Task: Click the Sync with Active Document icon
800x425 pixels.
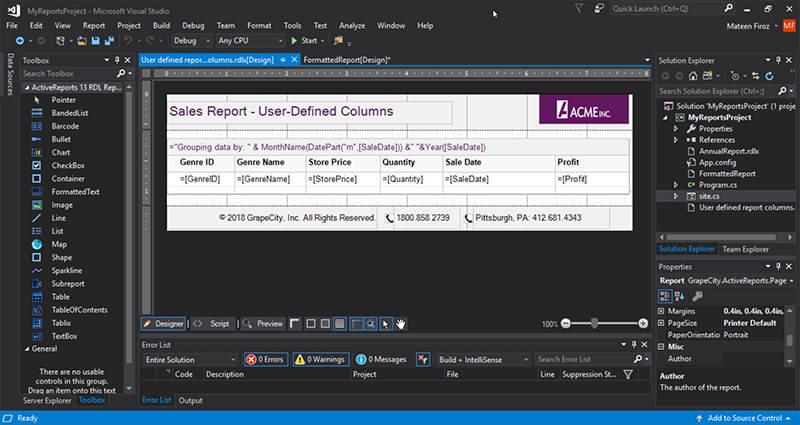Action: [x=756, y=76]
